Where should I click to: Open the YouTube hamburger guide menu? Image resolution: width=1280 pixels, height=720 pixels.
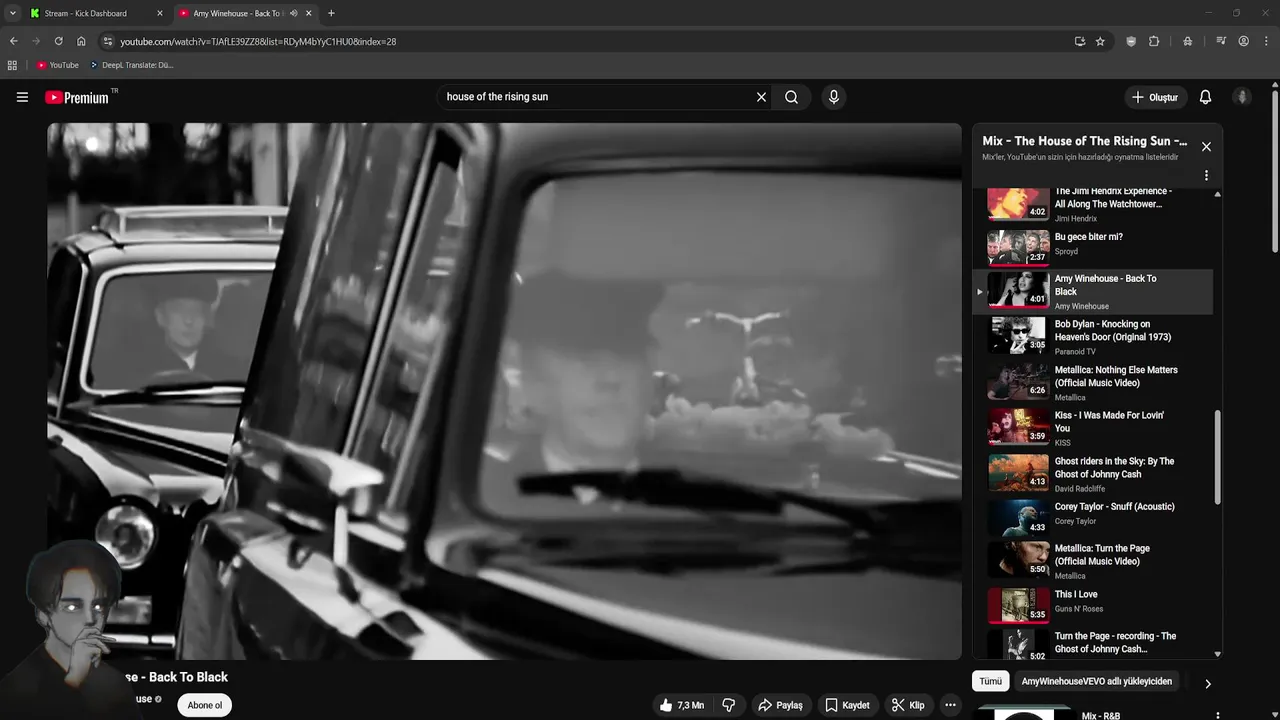22,97
